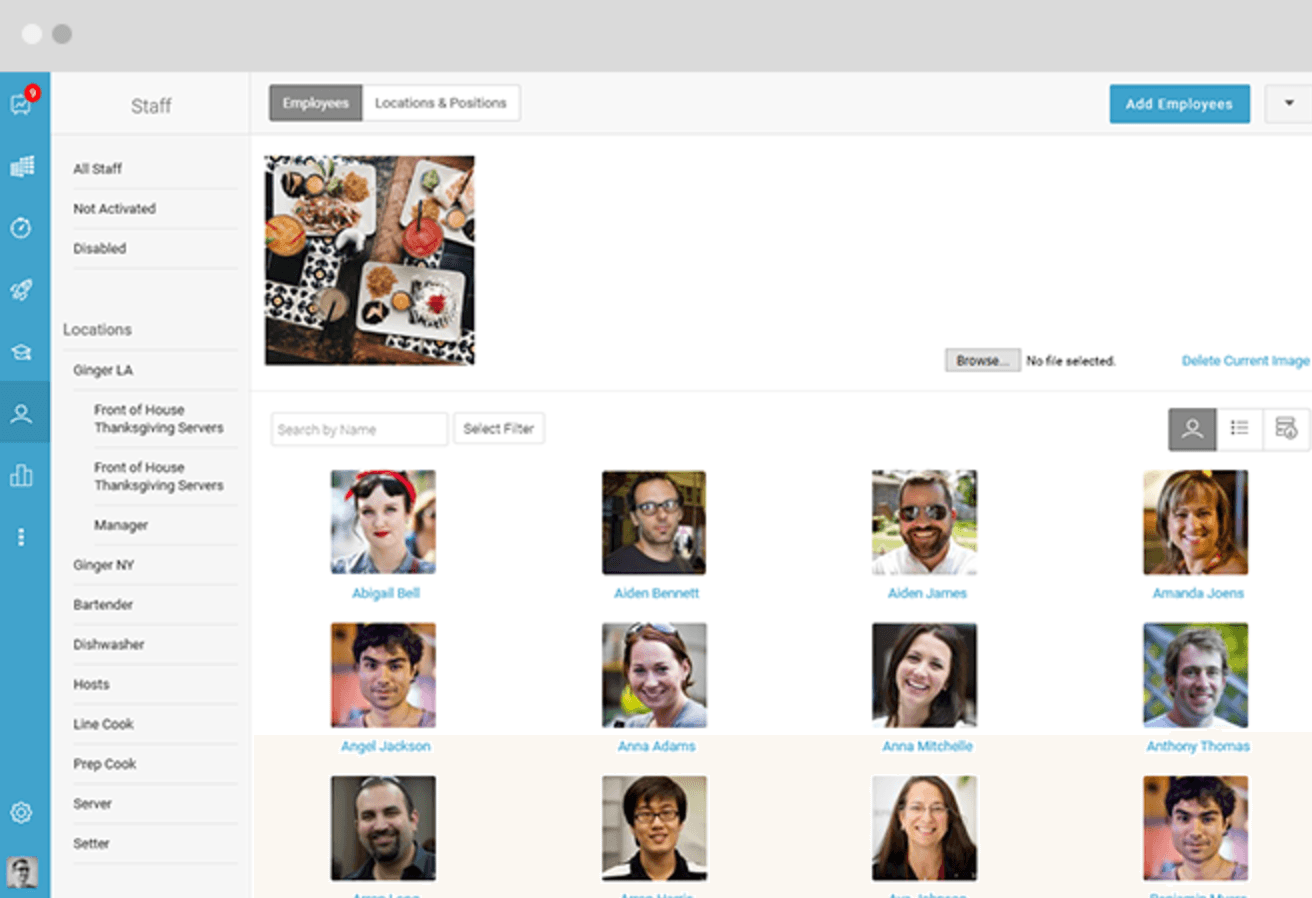Open the bar chart reports icon

point(22,475)
